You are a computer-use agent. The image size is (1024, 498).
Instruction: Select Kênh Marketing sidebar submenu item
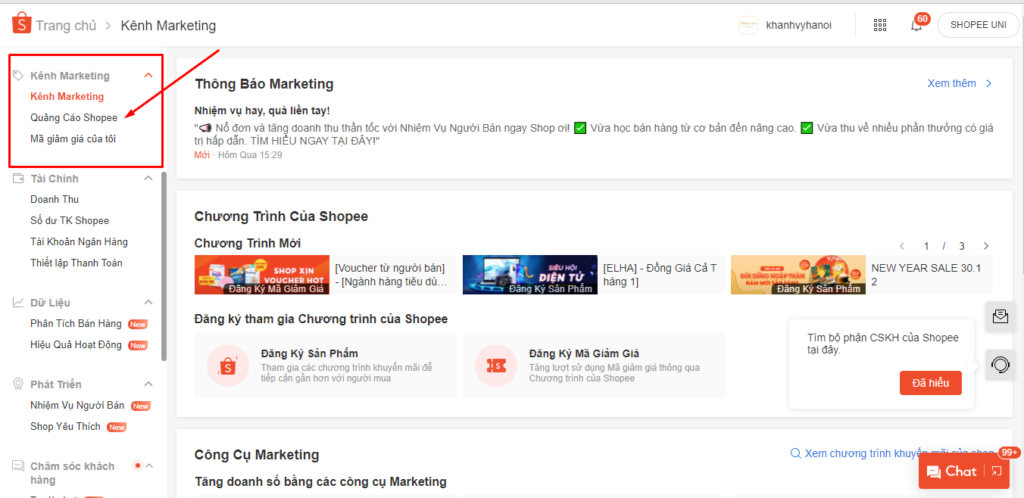(67, 97)
